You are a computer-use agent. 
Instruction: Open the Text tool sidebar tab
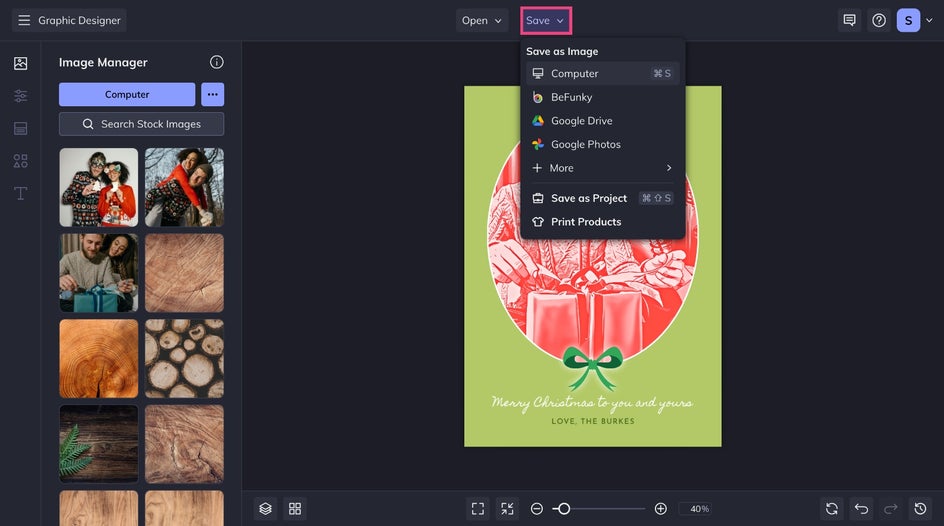click(x=20, y=193)
